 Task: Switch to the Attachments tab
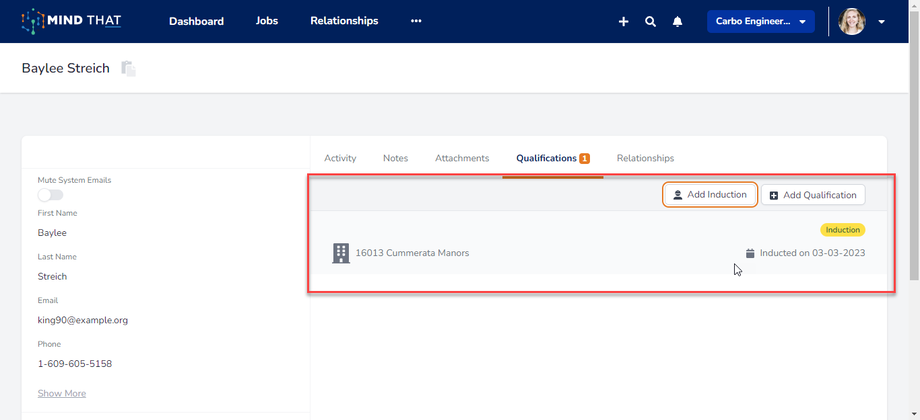click(462, 158)
